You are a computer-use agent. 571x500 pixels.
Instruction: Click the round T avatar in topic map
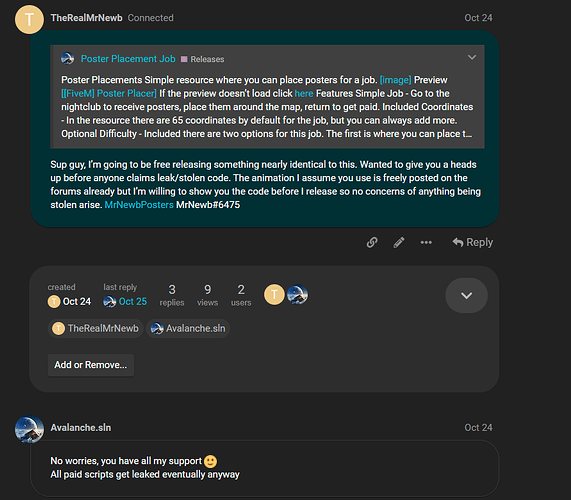point(274,294)
